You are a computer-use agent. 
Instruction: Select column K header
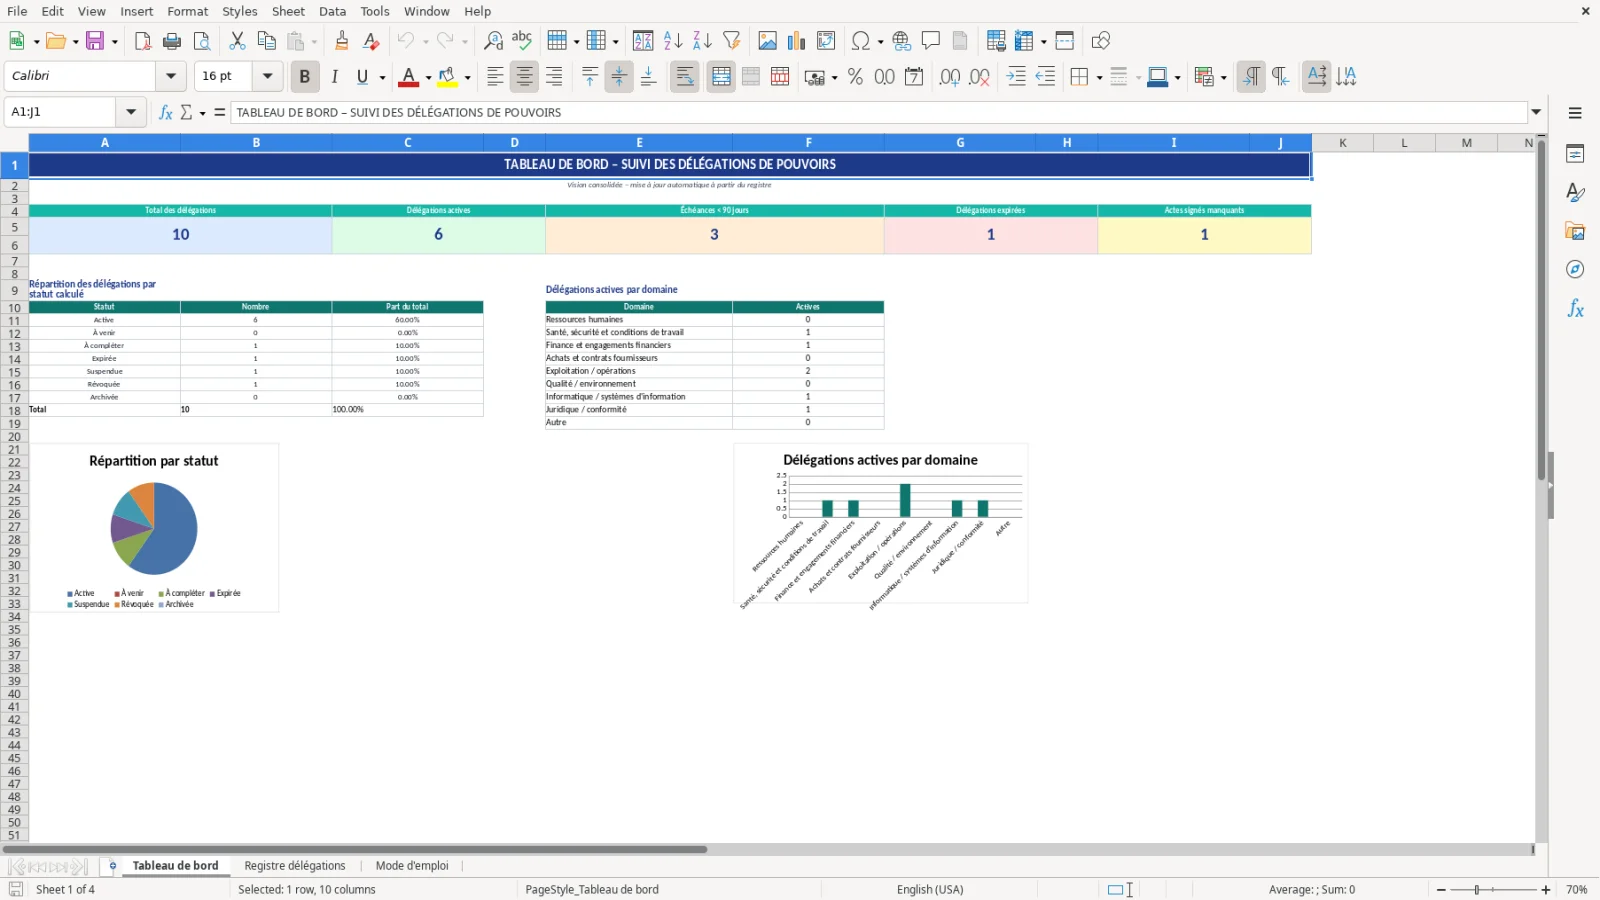click(x=1343, y=143)
